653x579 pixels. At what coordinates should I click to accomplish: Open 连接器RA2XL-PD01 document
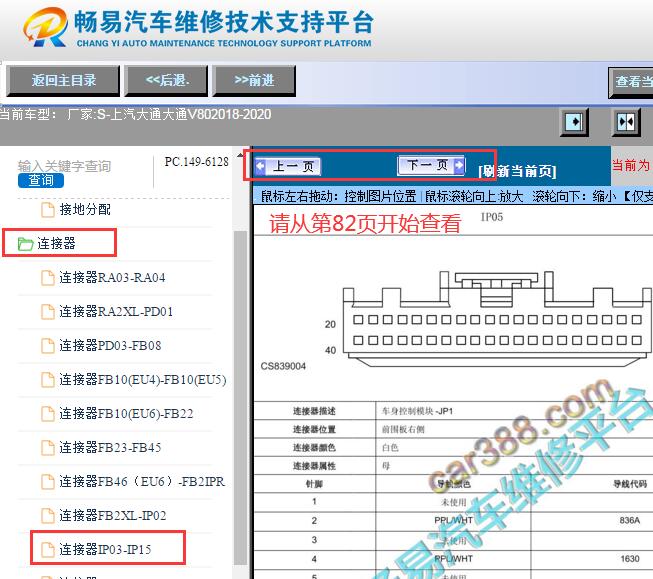pyautogui.click(x=116, y=312)
